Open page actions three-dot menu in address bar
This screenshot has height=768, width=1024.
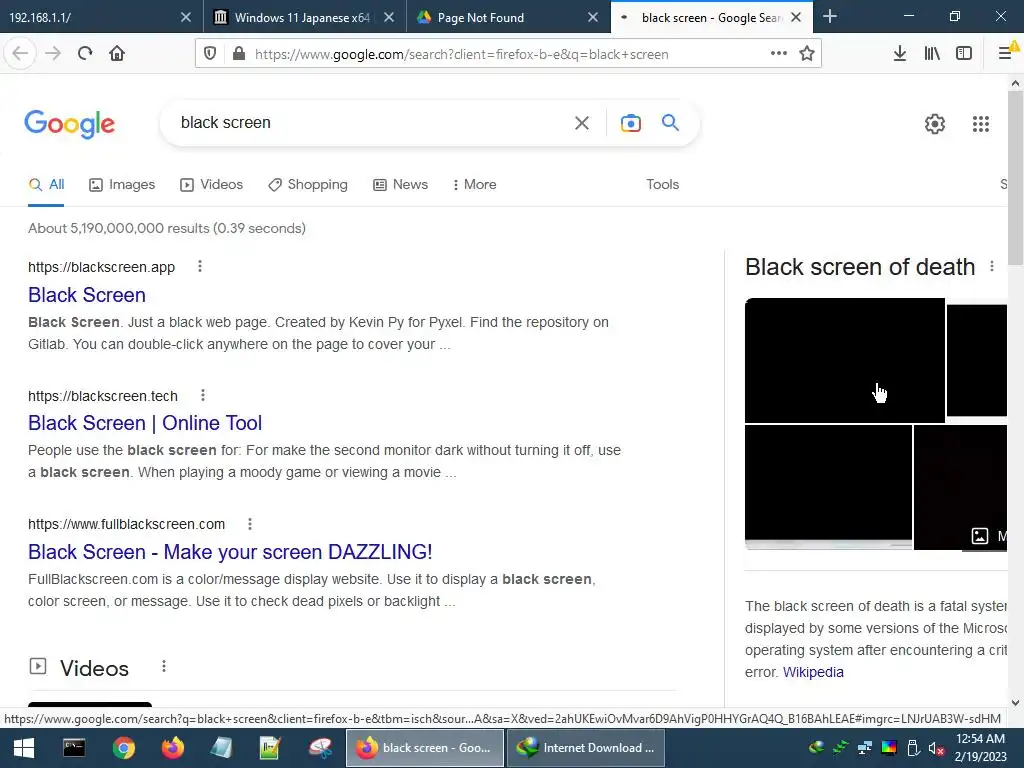click(x=778, y=54)
